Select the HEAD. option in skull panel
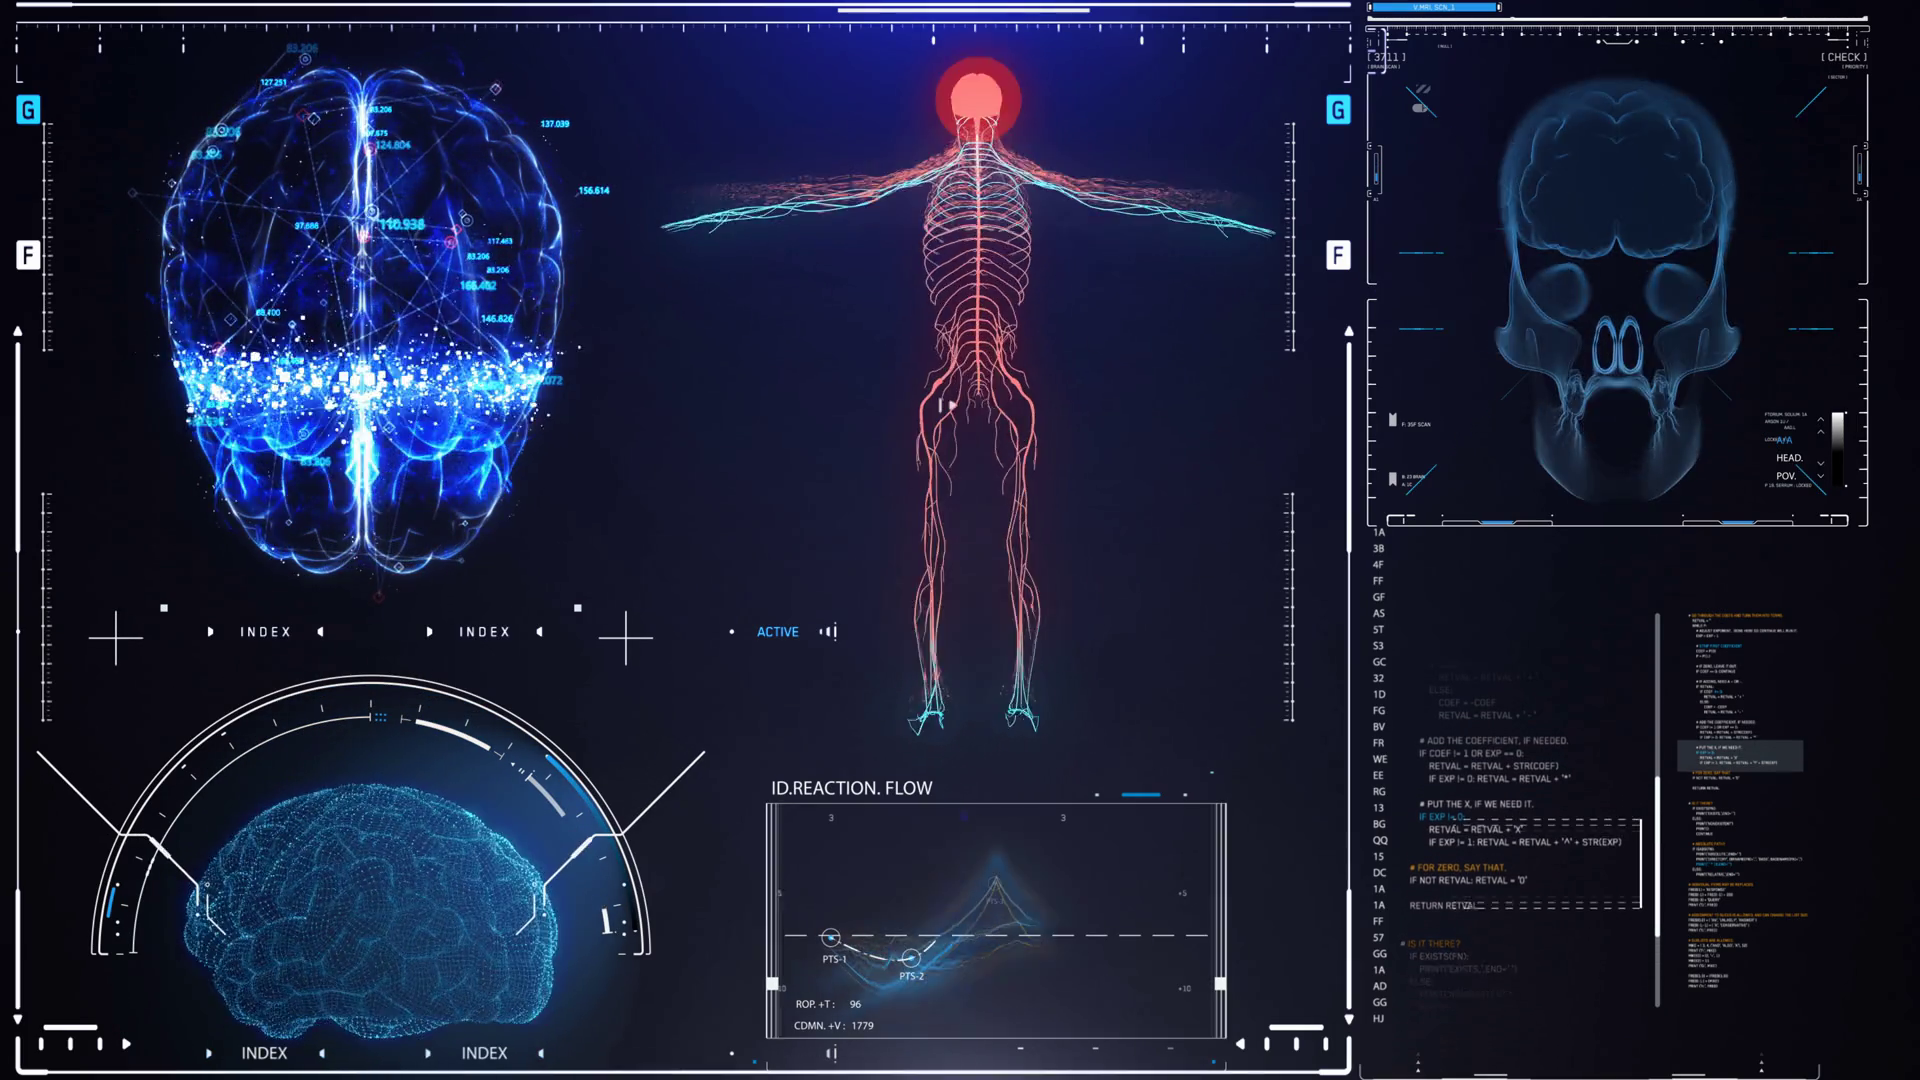This screenshot has width=1920, height=1080. pos(1789,458)
